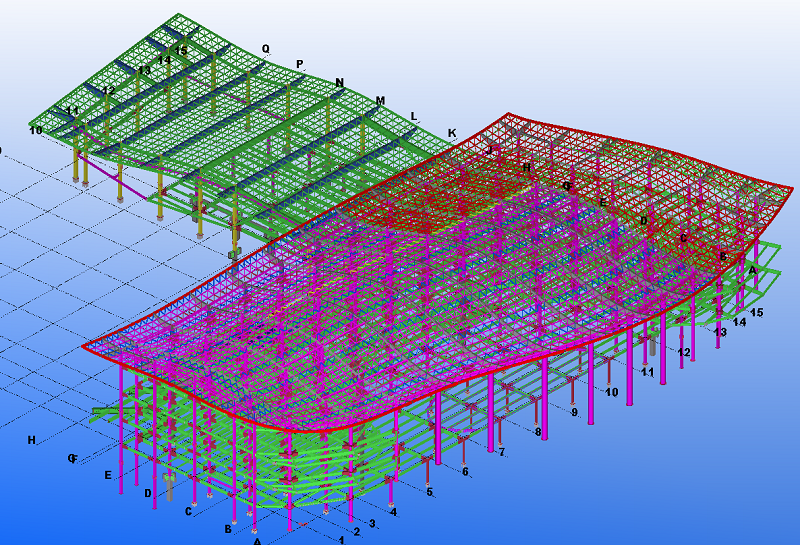Select grid label 6 near bottom columns

pos(465,472)
